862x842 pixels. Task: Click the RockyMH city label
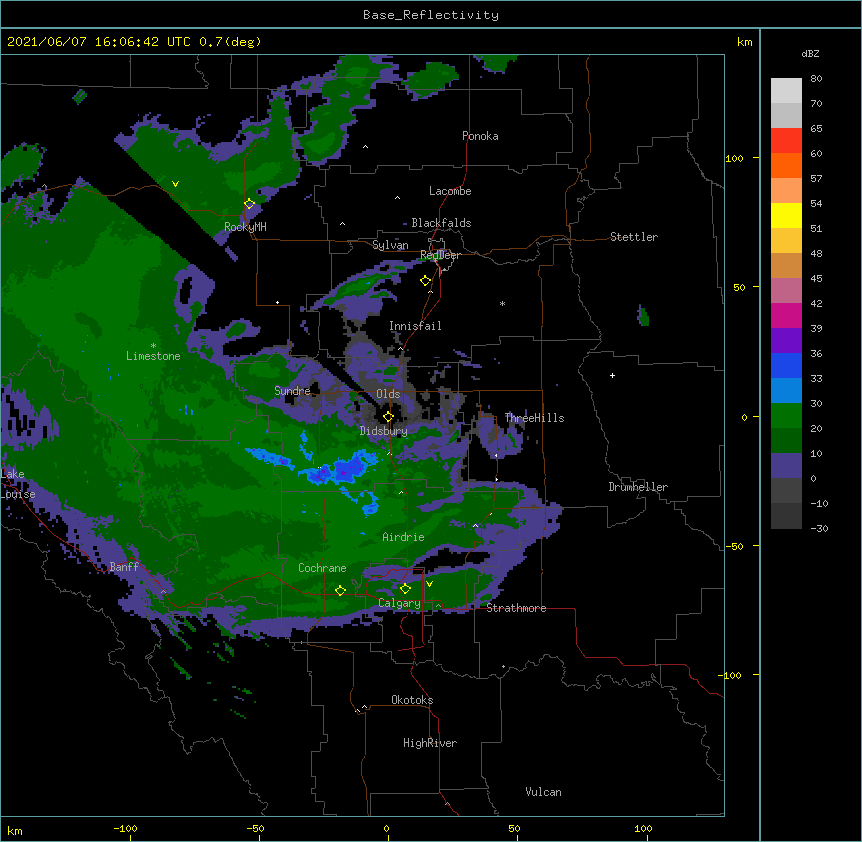click(x=245, y=227)
